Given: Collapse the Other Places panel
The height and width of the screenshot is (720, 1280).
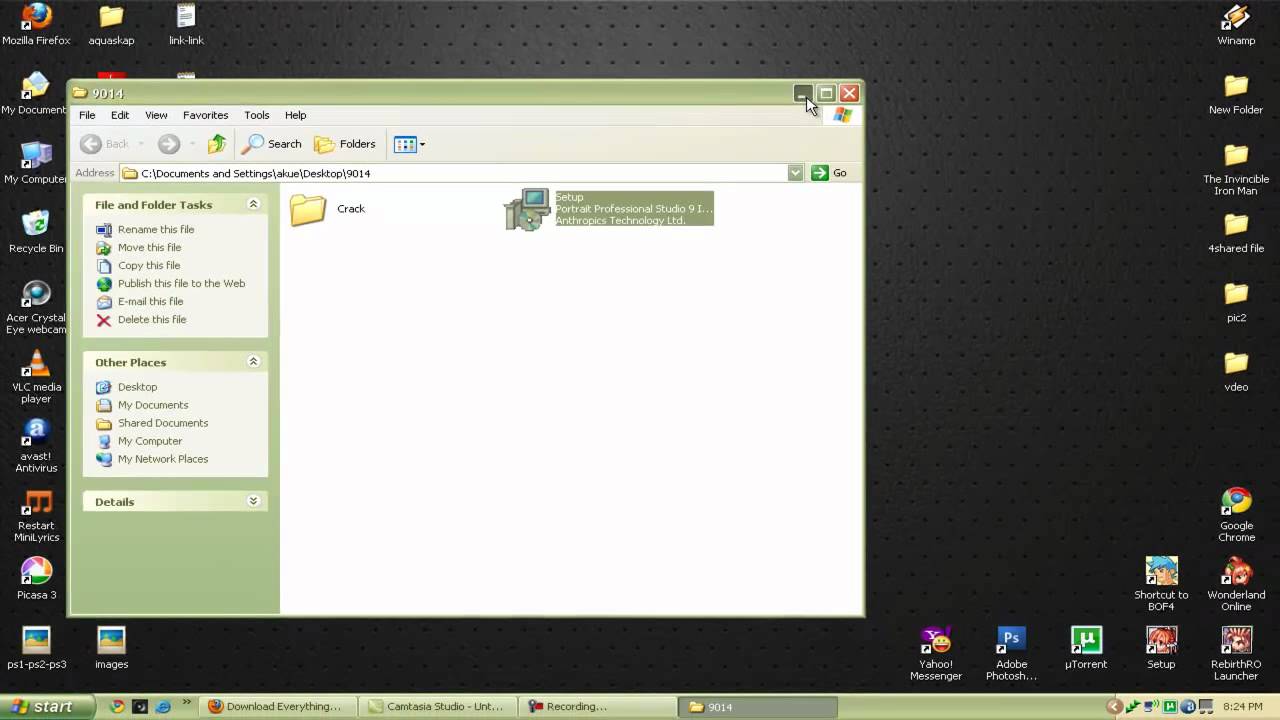Looking at the screenshot, I should pyautogui.click(x=253, y=362).
